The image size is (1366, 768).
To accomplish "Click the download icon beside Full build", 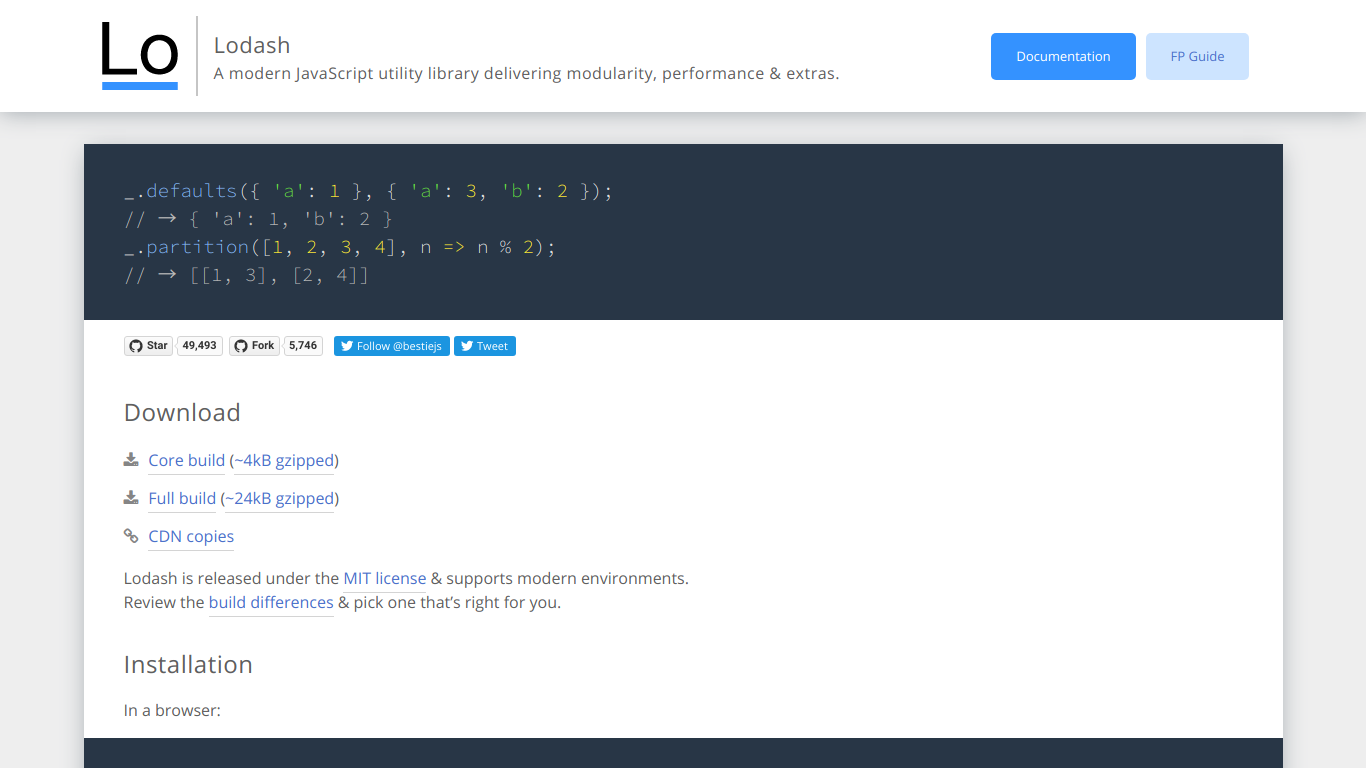I will tap(131, 498).
